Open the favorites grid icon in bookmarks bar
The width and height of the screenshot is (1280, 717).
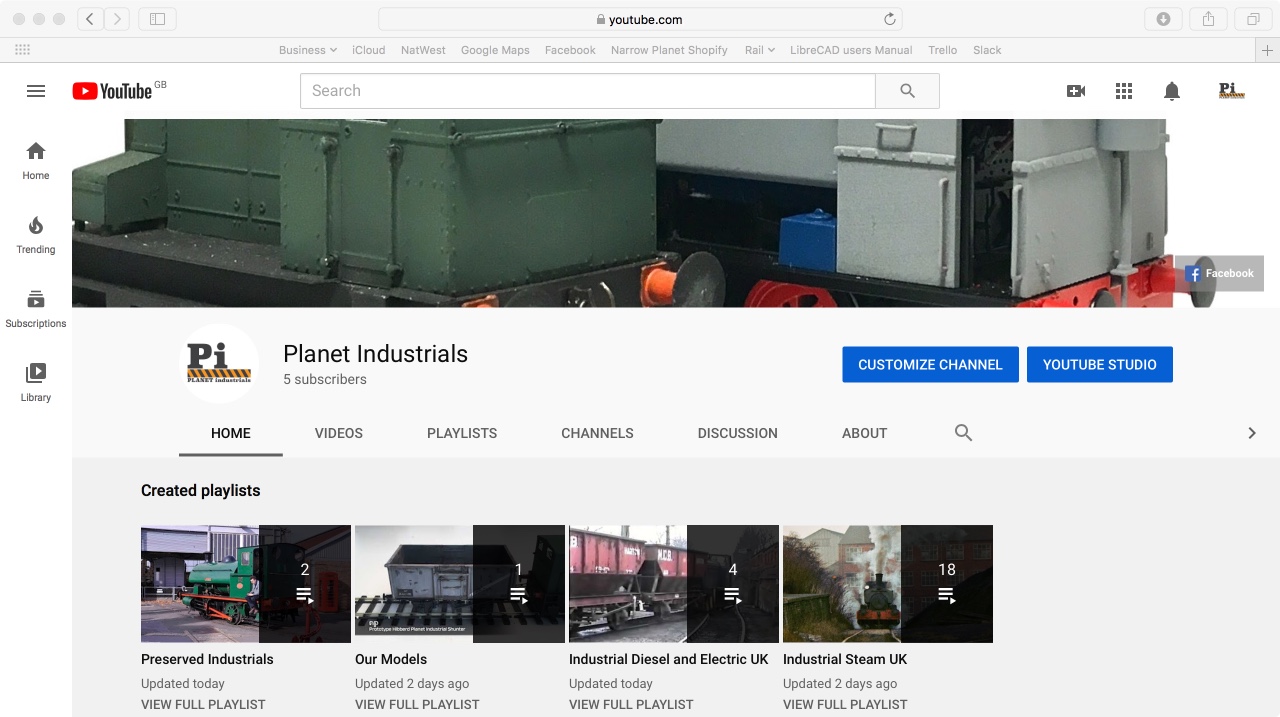point(22,50)
